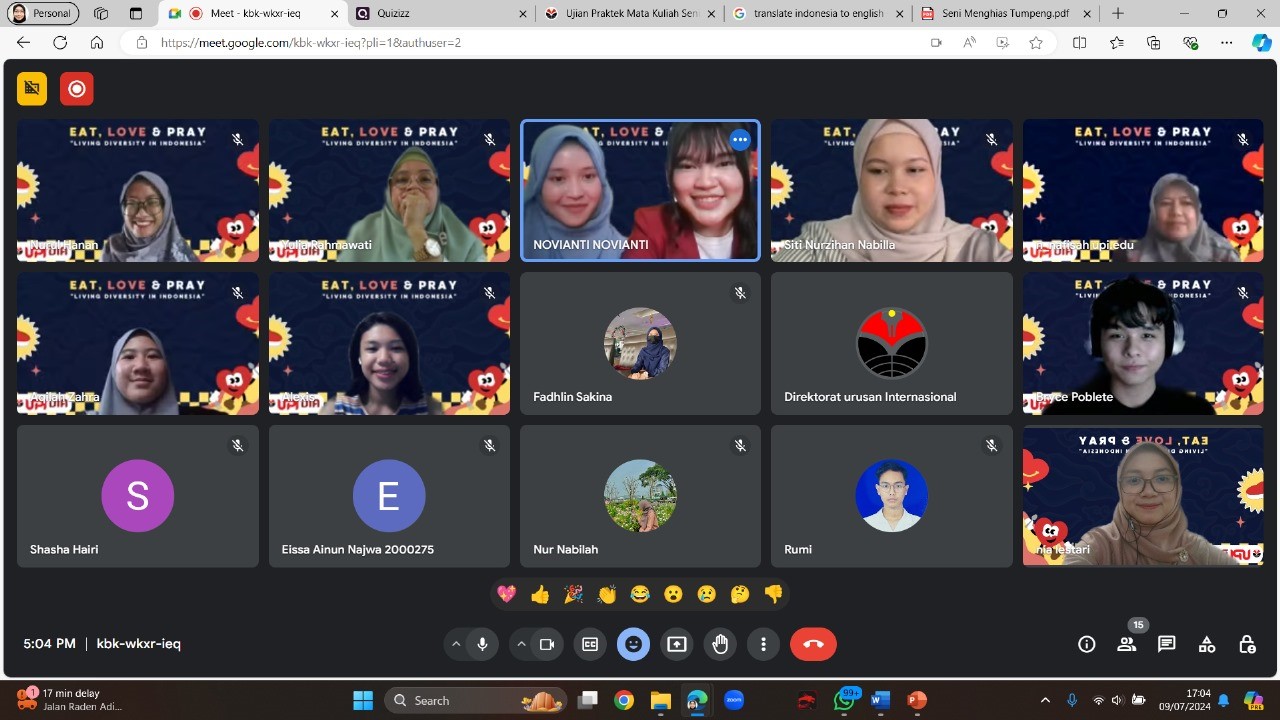Open audio settings arrow beside the microphone

(x=456, y=644)
